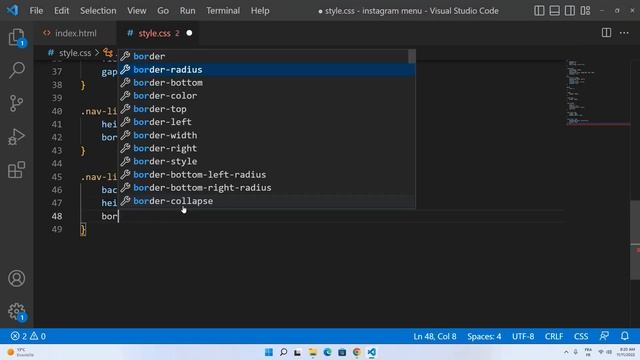Open the Edit menu
This screenshot has width=640, height=360.
coord(62,11)
